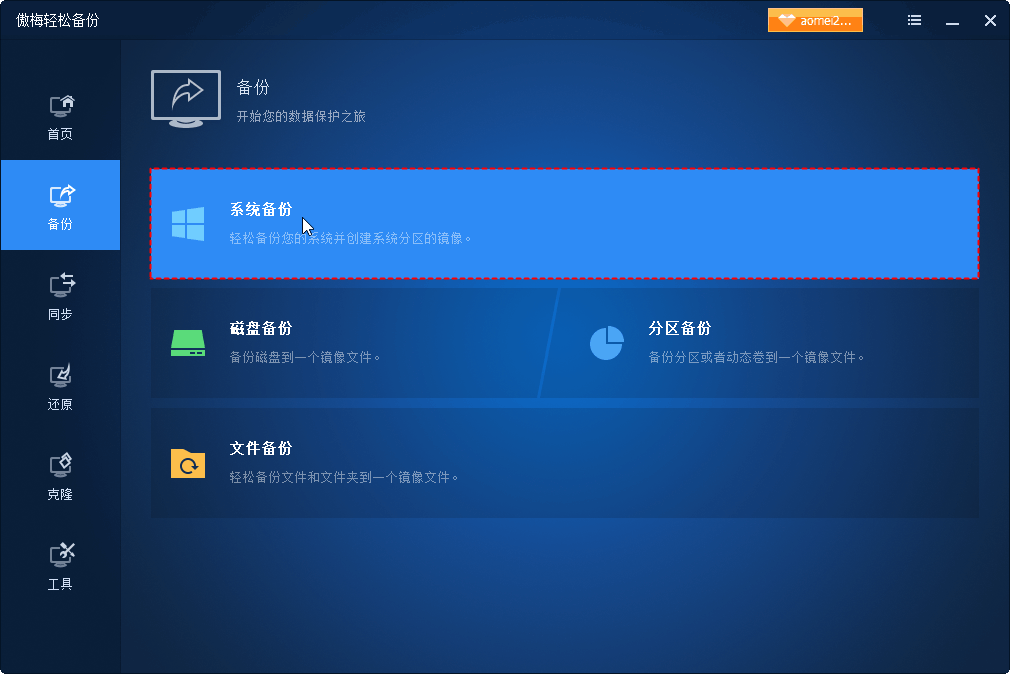Click the pie chart icon for 分区备份
Image resolution: width=1010 pixels, height=674 pixels.
pos(607,343)
